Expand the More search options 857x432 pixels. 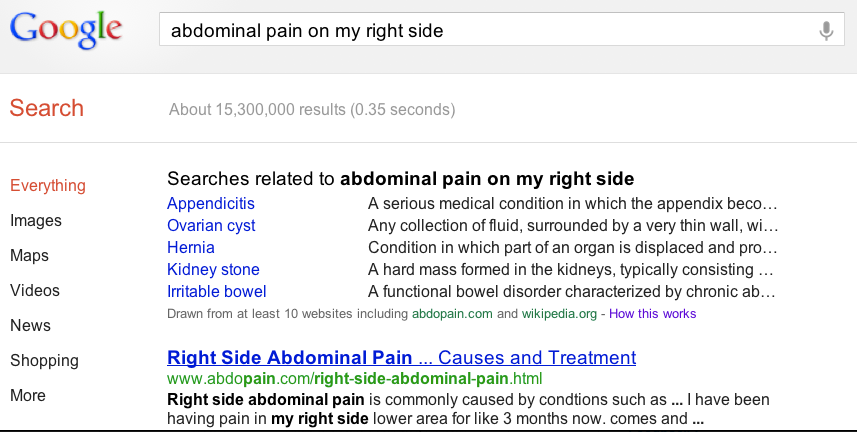click(28, 396)
